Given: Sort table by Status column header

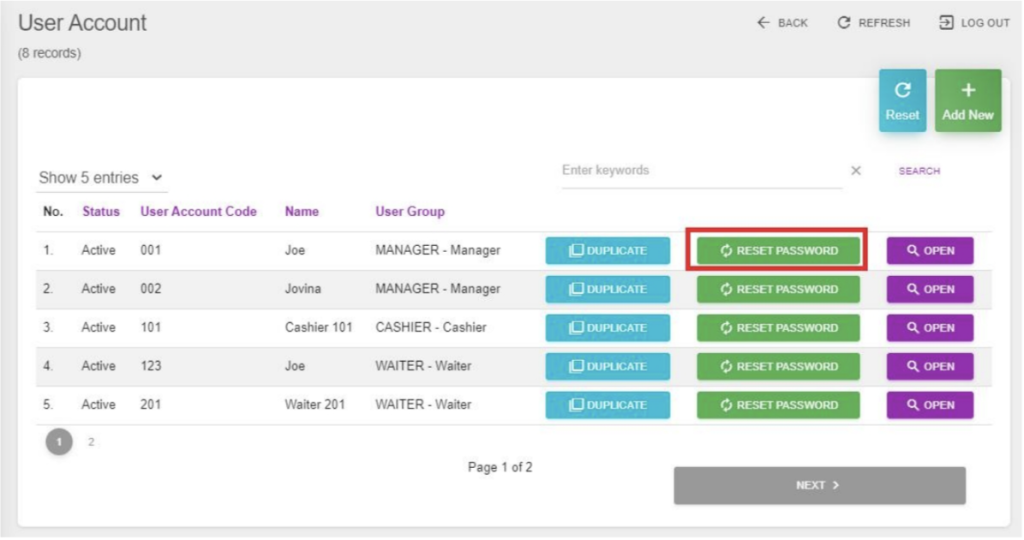Looking at the screenshot, I should [x=101, y=212].
